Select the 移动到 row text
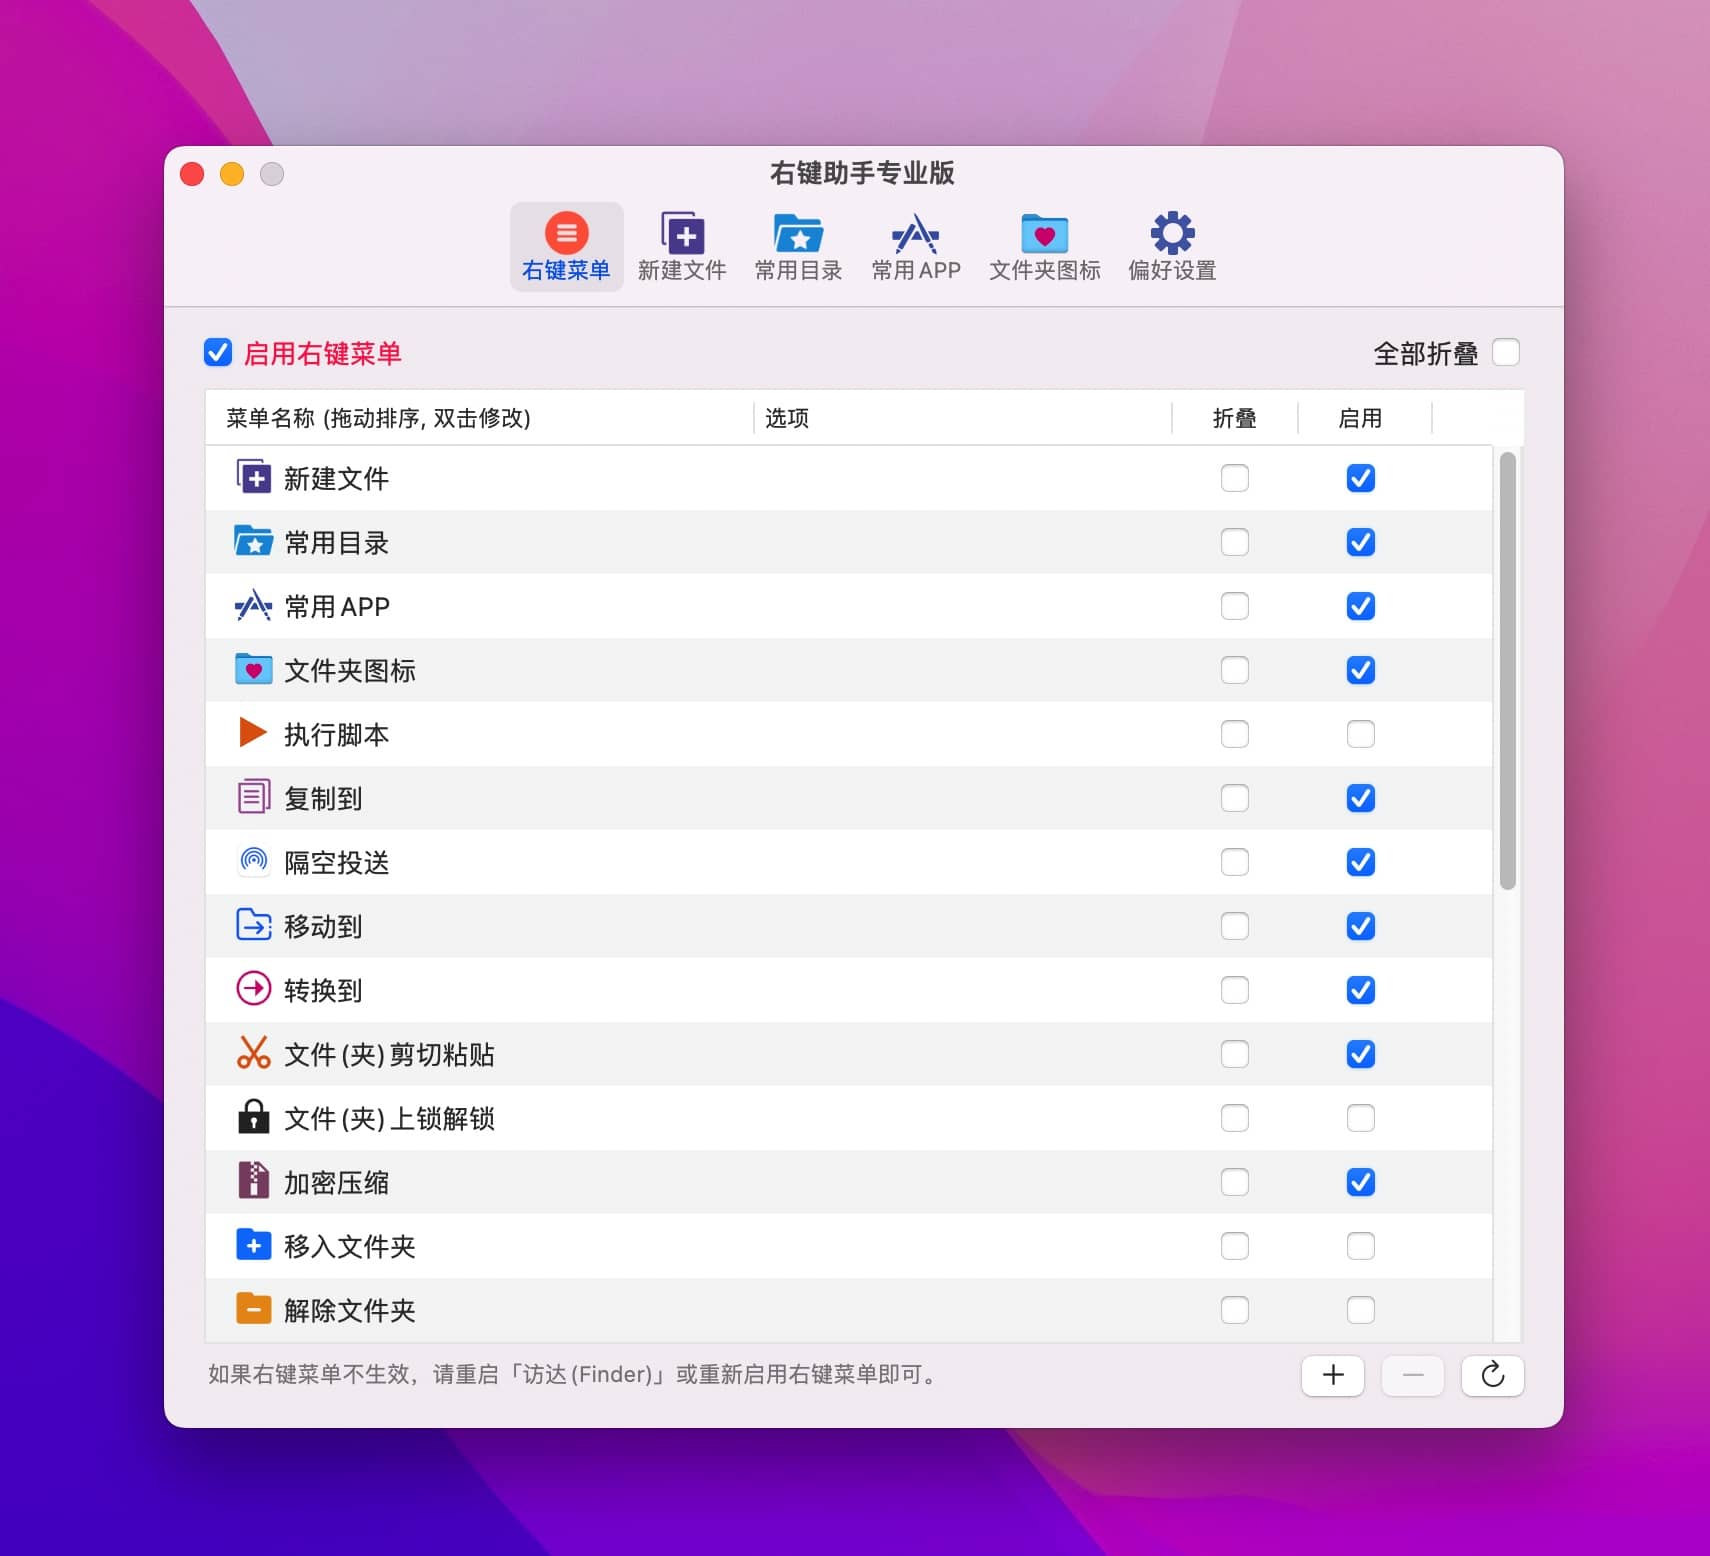 tap(323, 926)
